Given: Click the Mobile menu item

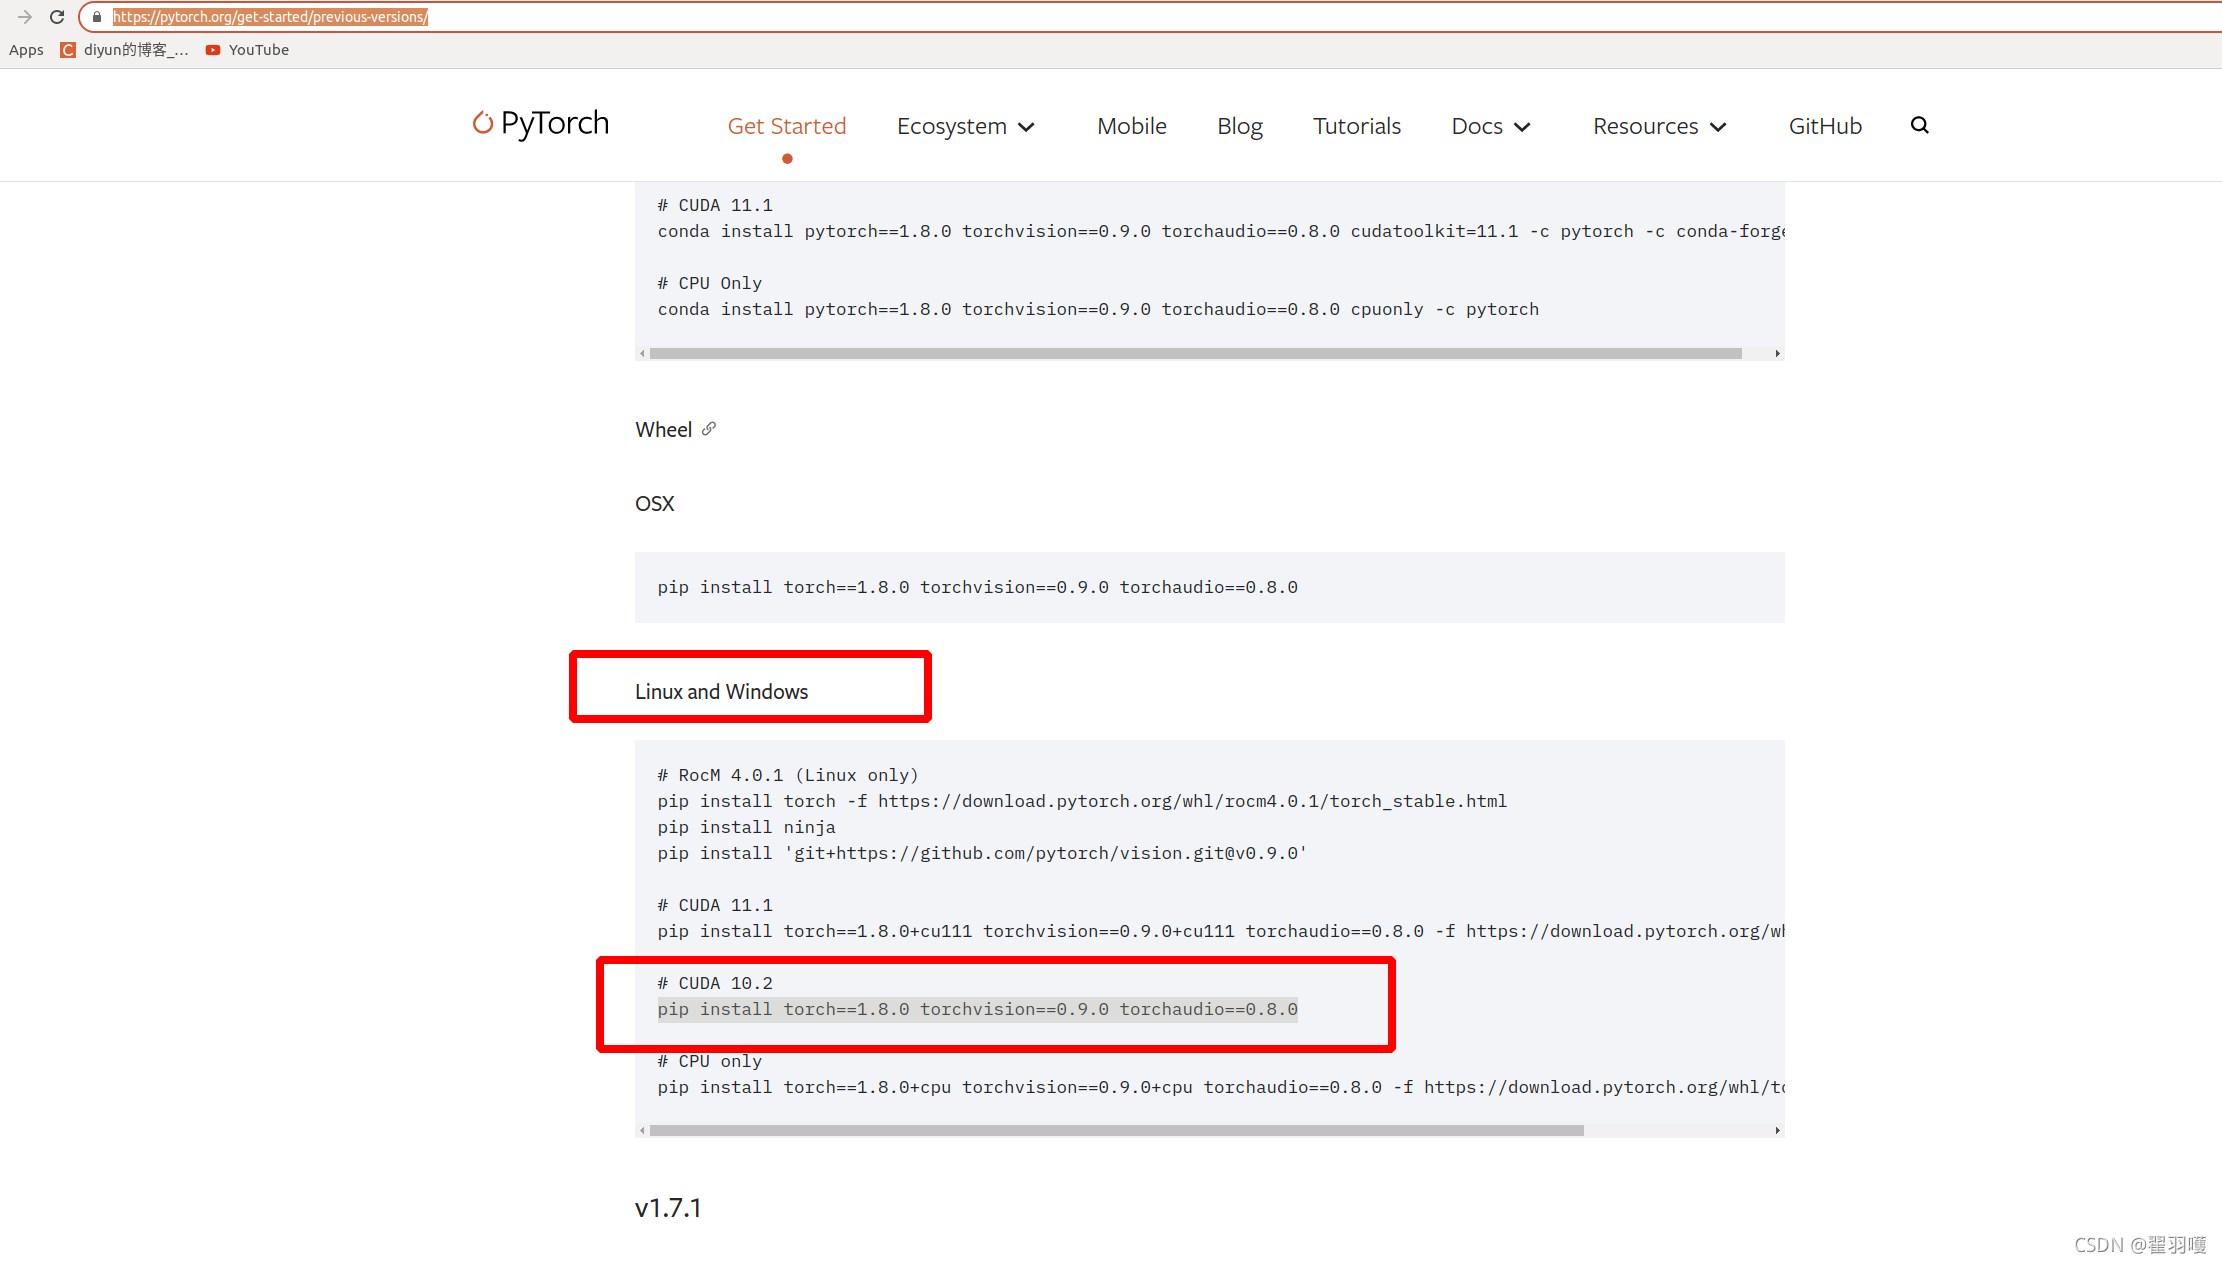Looking at the screenshot, I should [x=1131, y=125].
